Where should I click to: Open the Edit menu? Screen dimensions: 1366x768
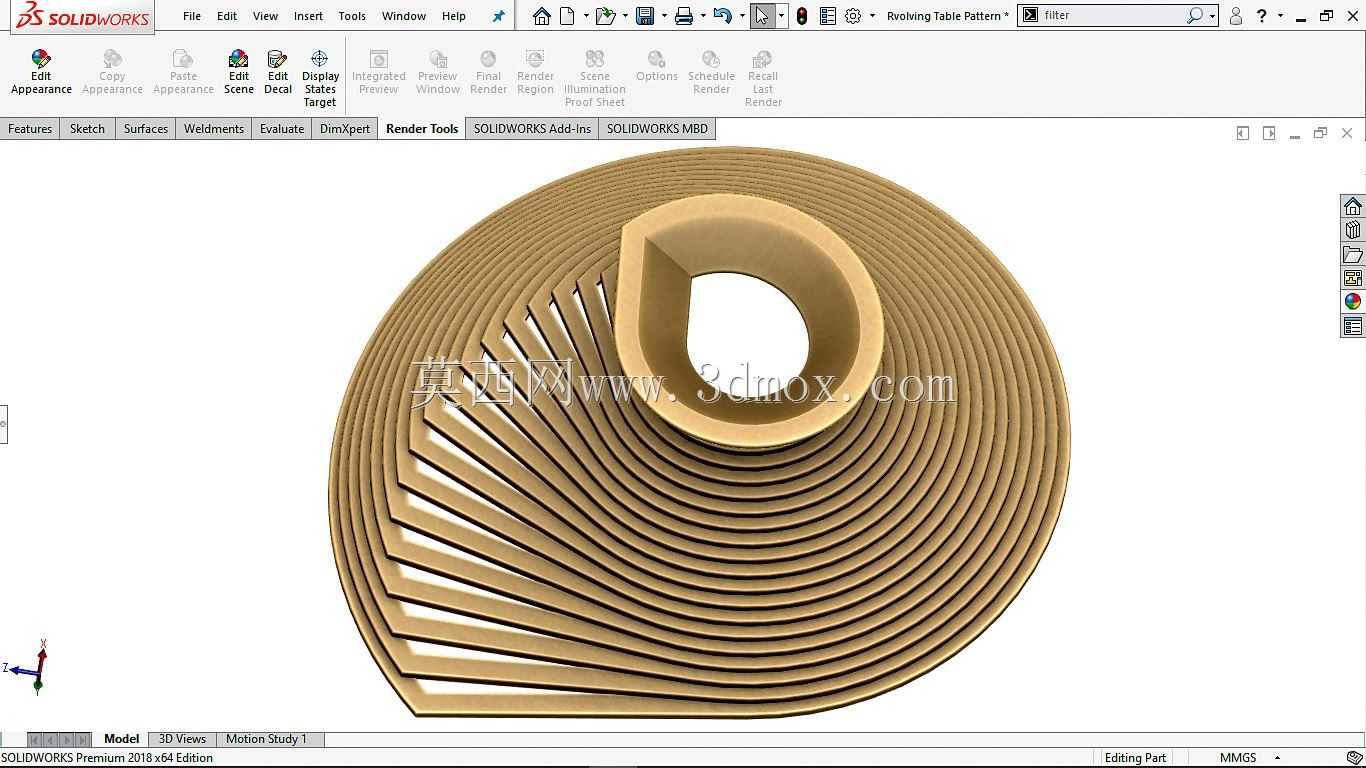click(x=227, y=16)
